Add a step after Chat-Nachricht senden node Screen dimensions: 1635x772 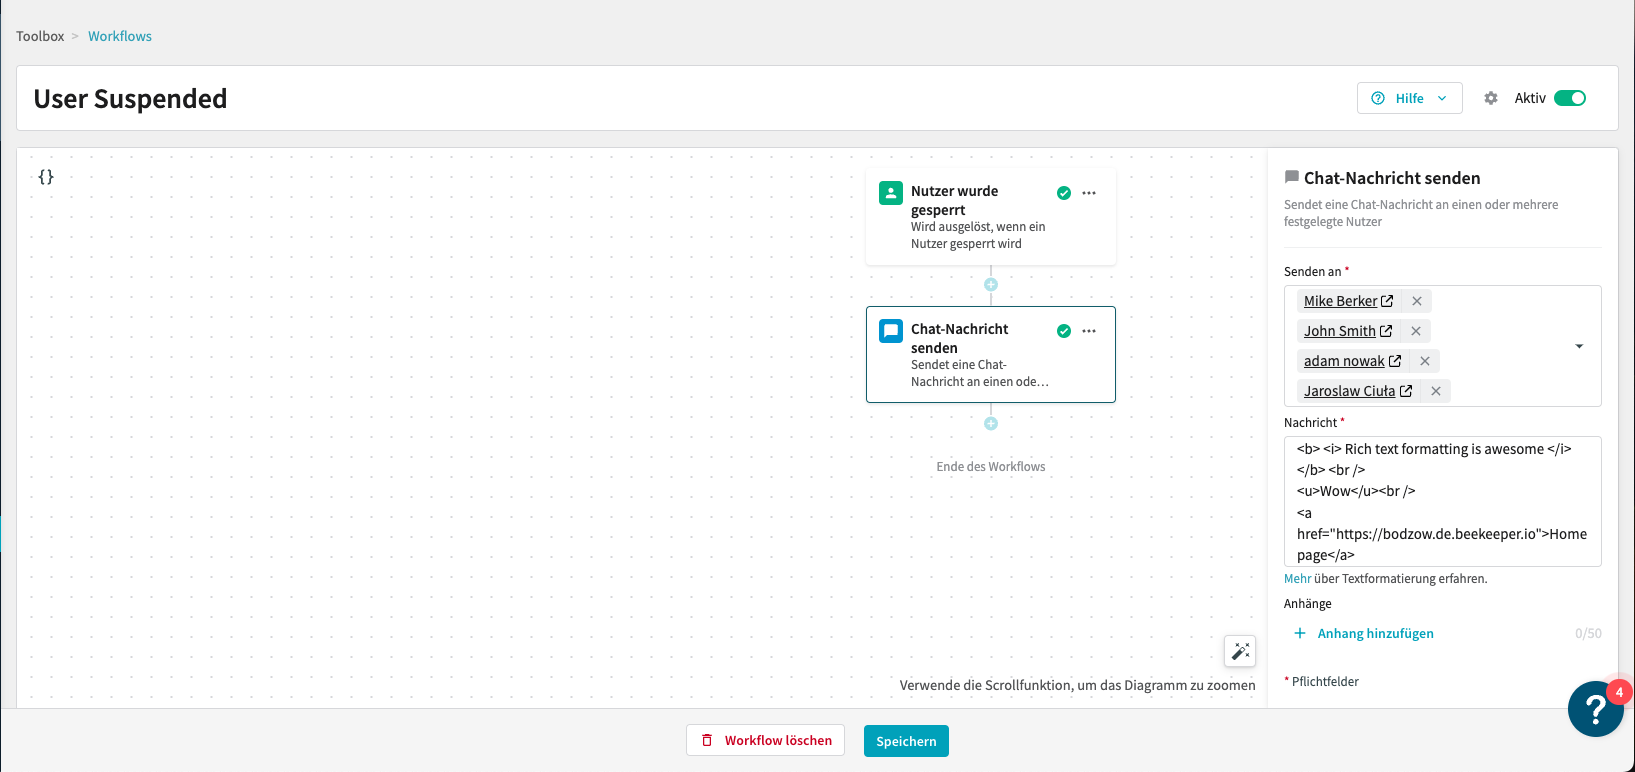(991, 424)
